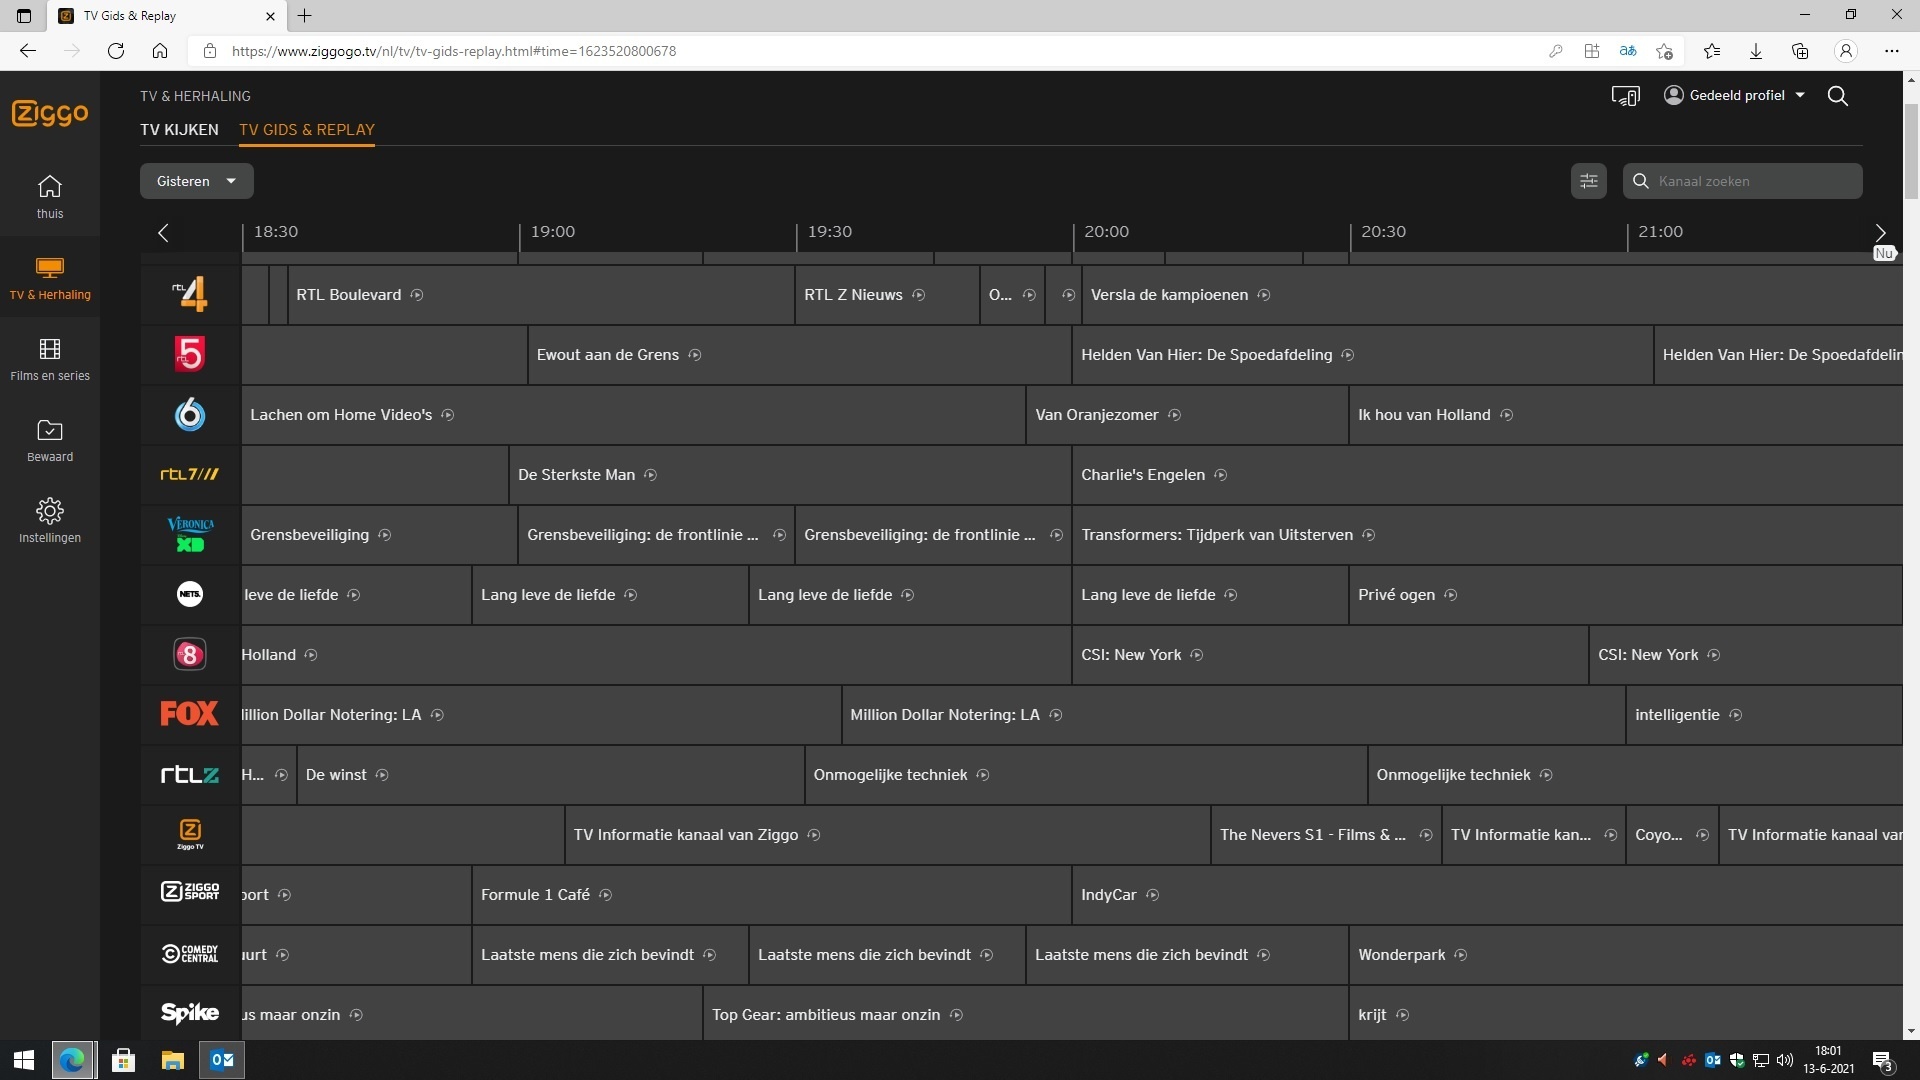Open the search magnifier icon
This screenshot has height=1080, width=1920.
coord(1837,96)
